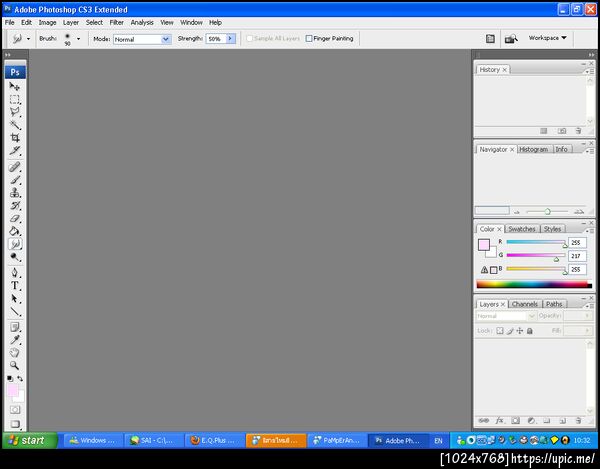Select the Move tool
Viewport: 600px width, 469px height.
[15, 86]
